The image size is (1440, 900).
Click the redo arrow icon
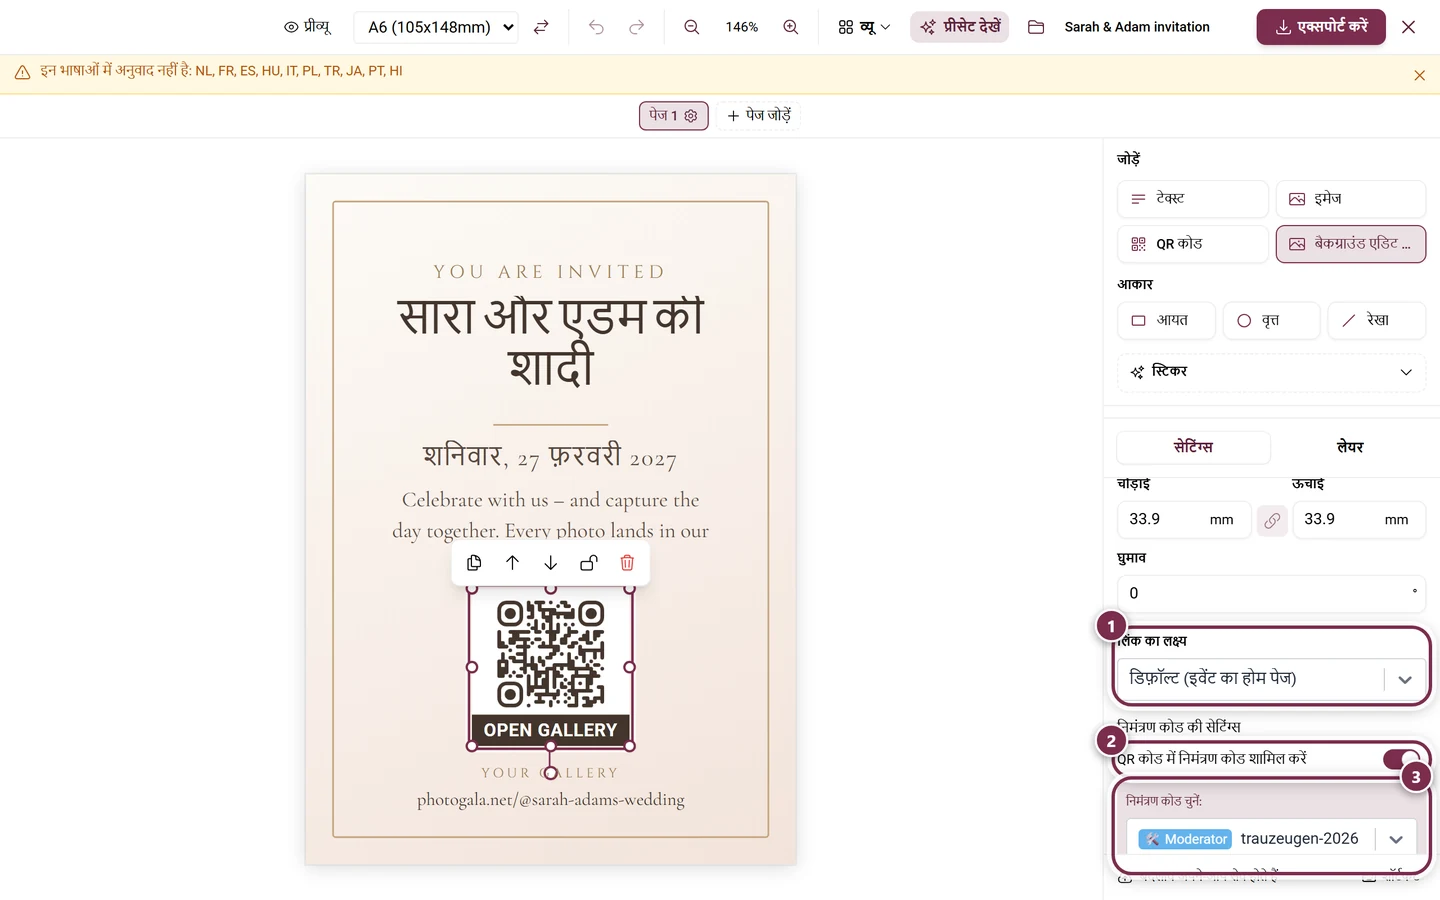(x=636, y=27)
